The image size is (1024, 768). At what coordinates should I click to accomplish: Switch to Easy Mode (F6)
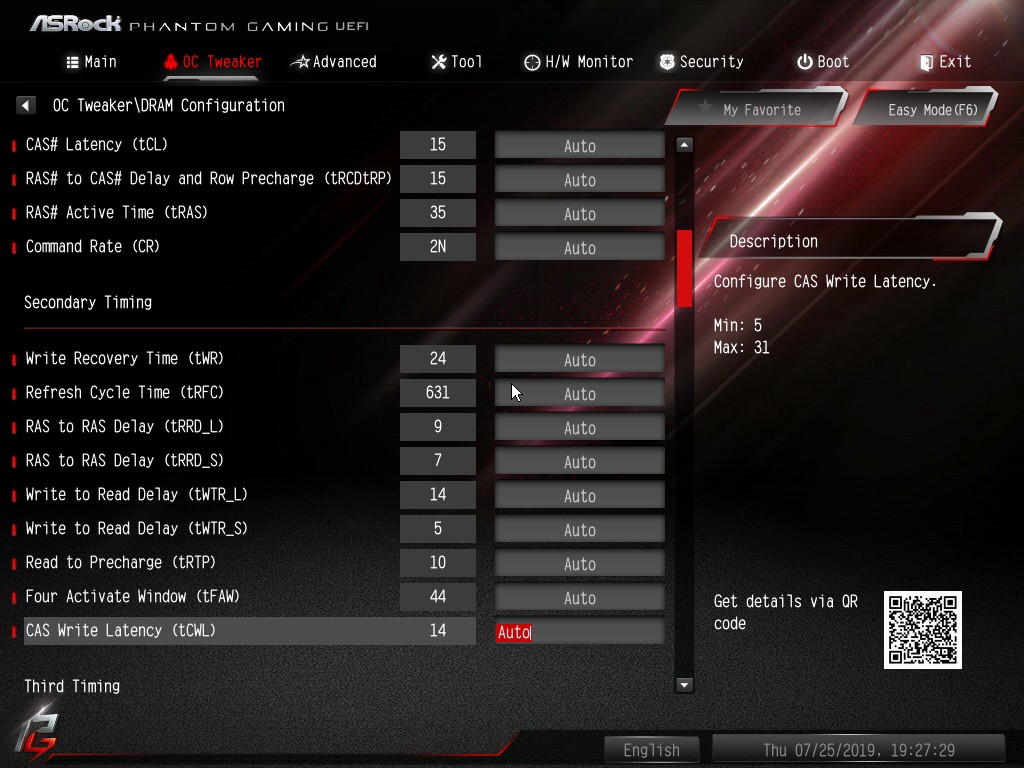(927, 109)
